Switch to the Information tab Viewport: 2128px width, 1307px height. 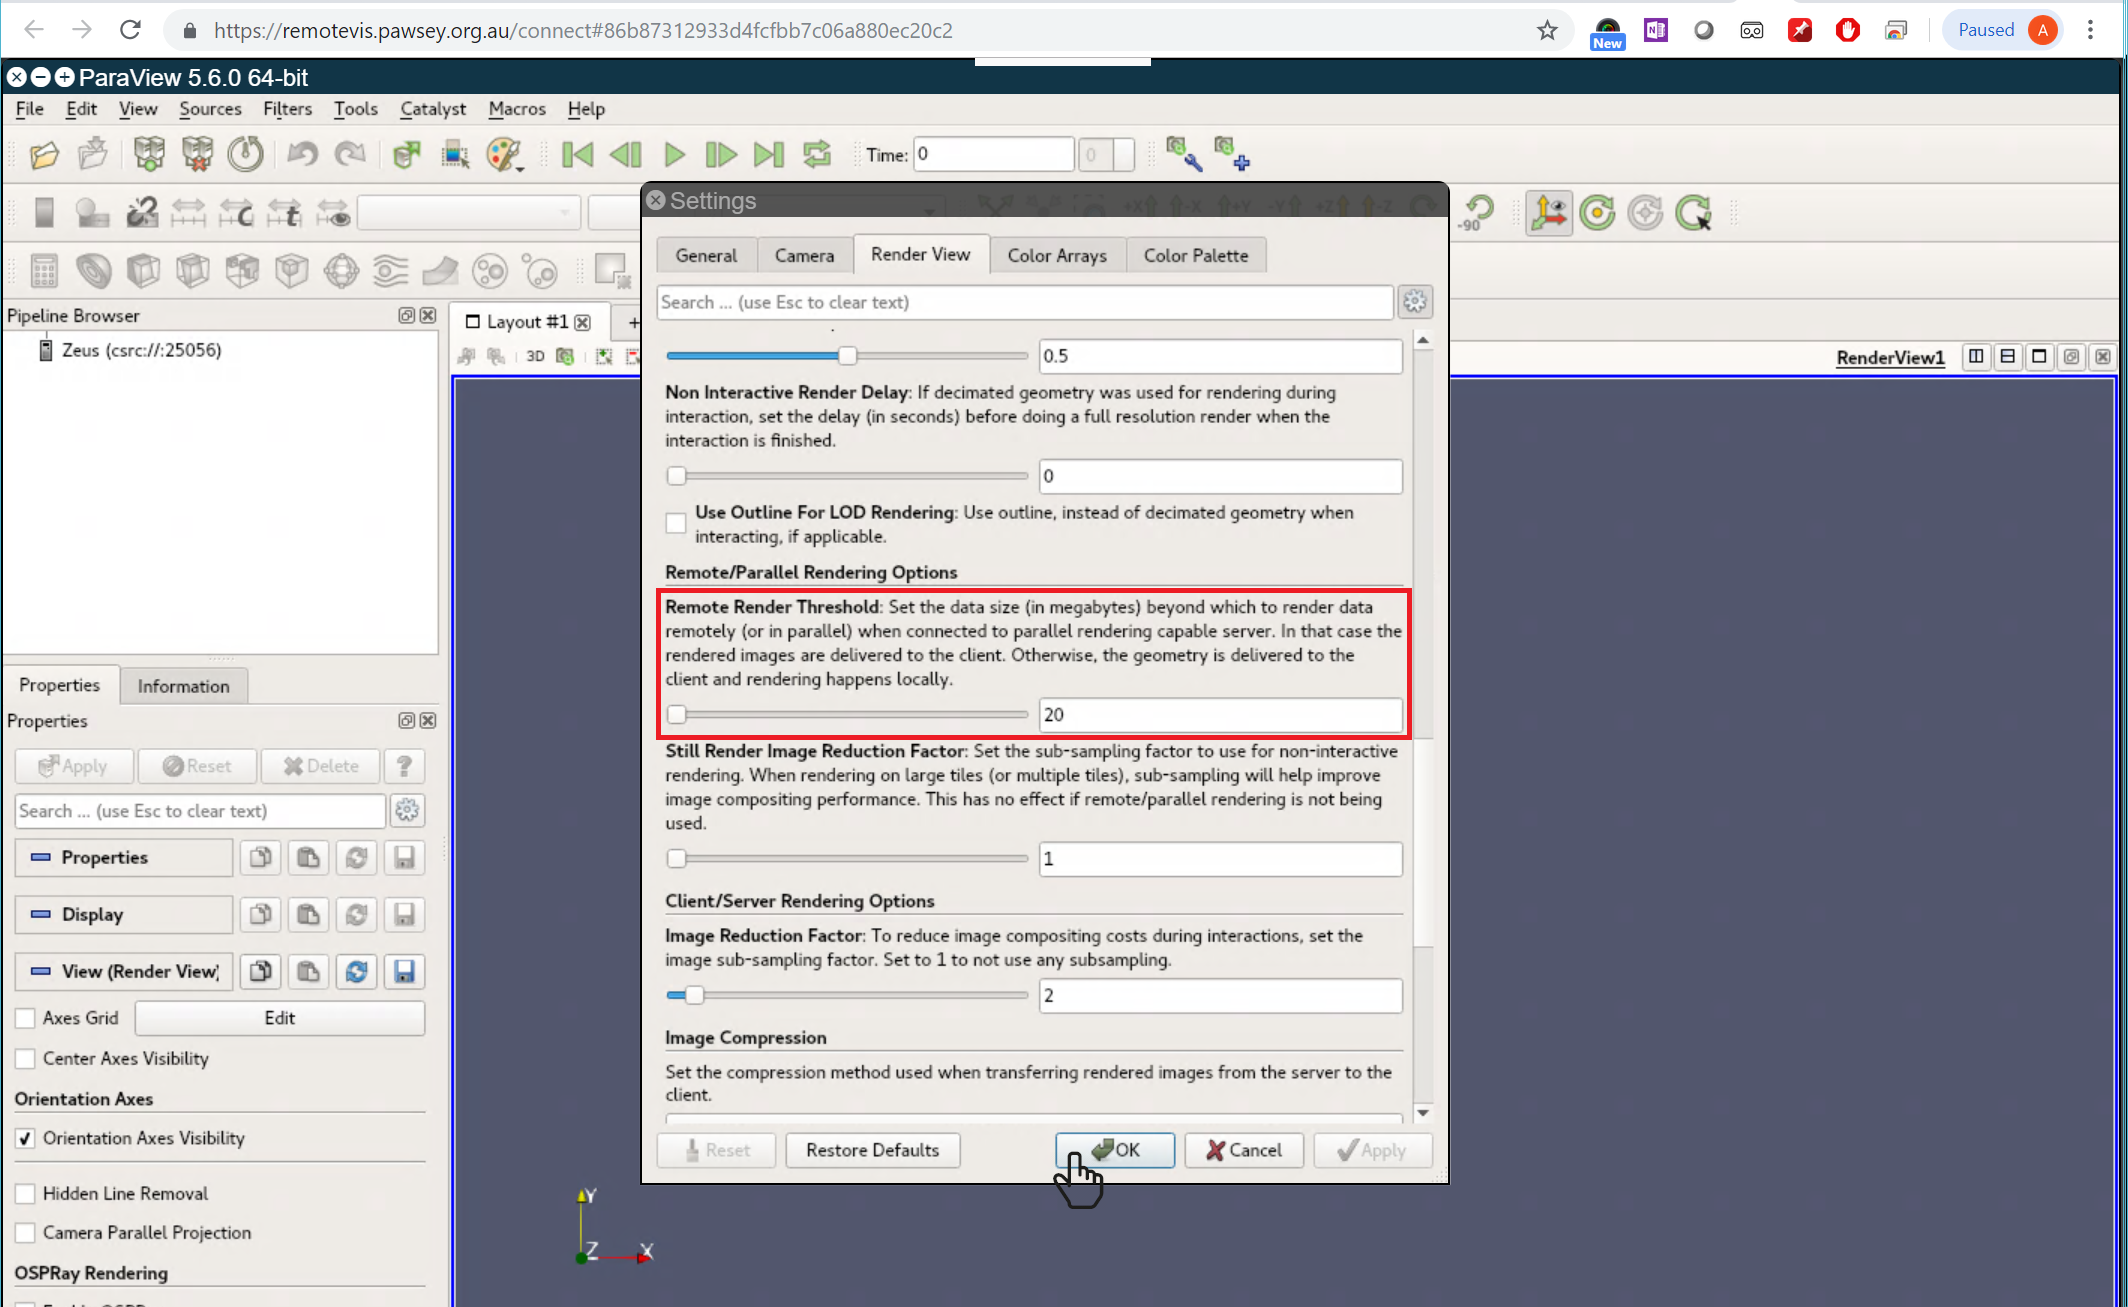(183, 686)
